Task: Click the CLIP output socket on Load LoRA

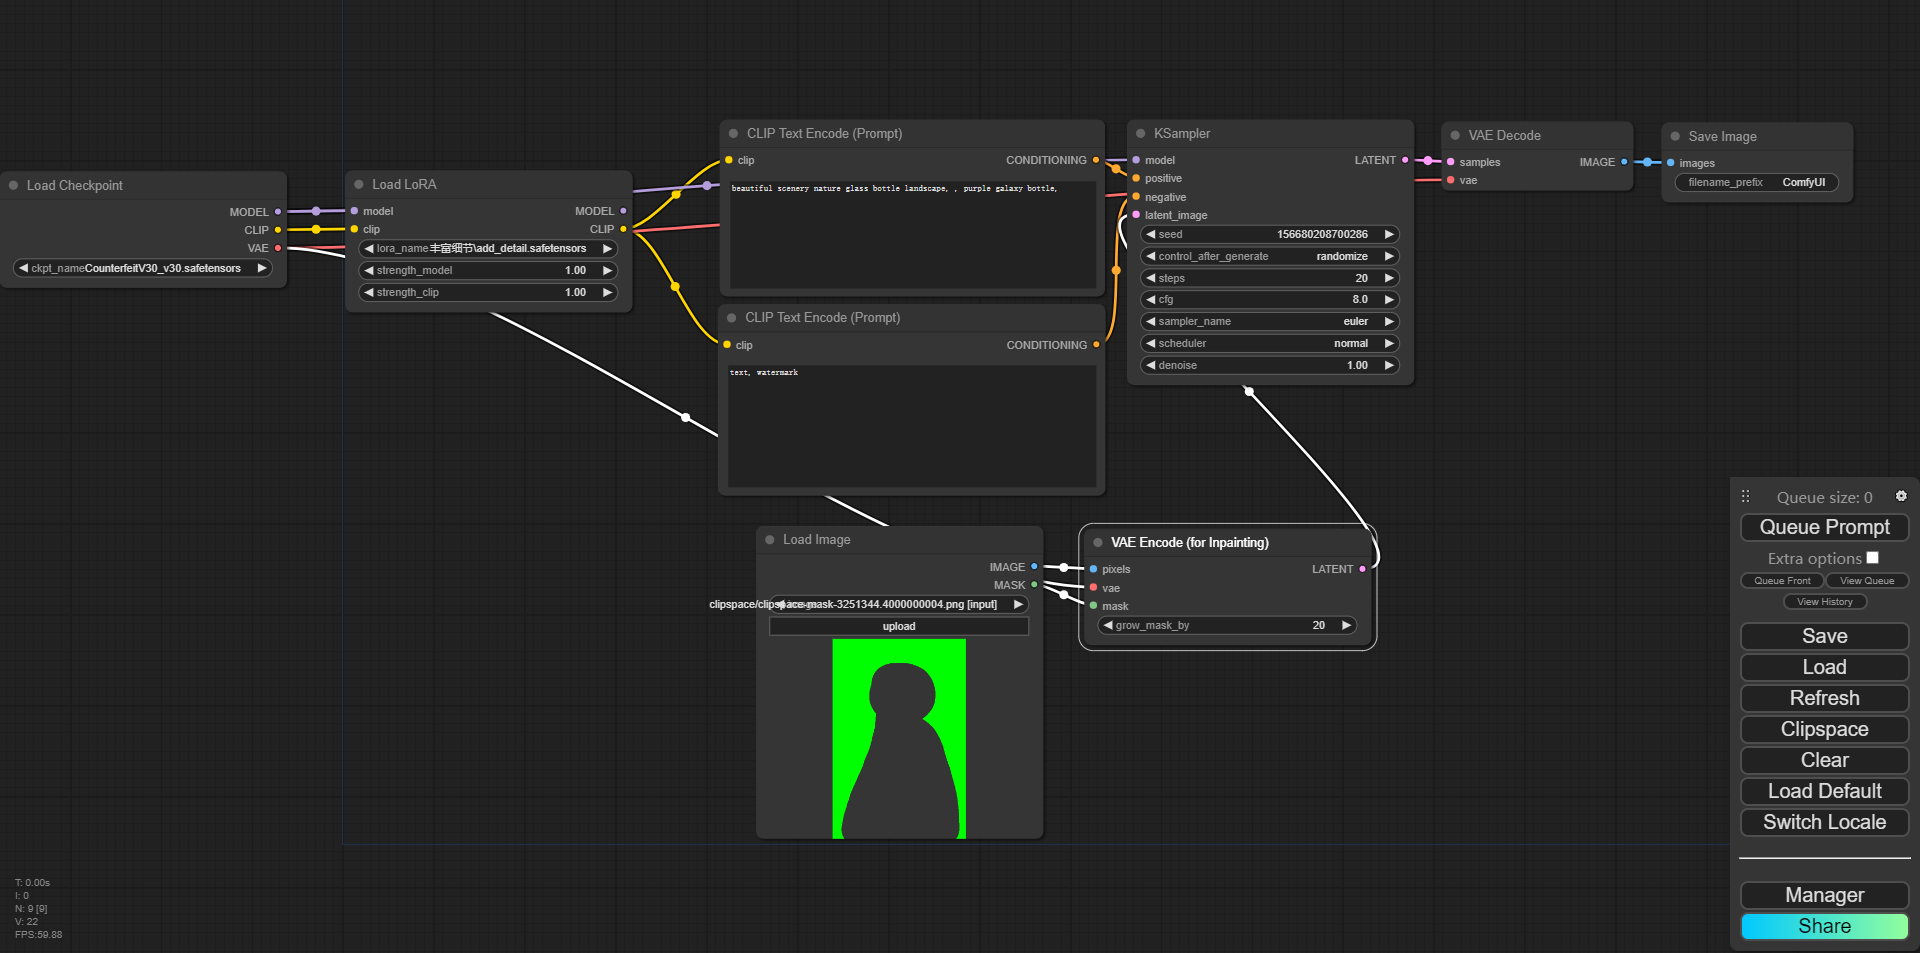Action: click(x=623, y=229)
